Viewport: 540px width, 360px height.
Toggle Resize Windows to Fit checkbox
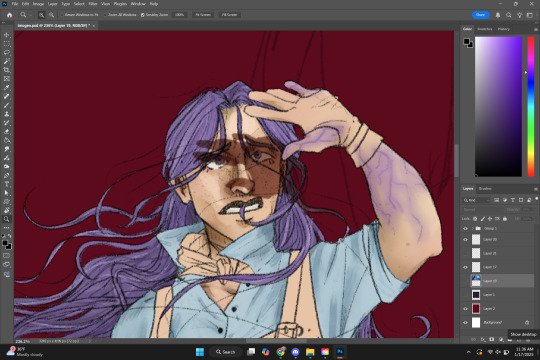tap(62, 15)
